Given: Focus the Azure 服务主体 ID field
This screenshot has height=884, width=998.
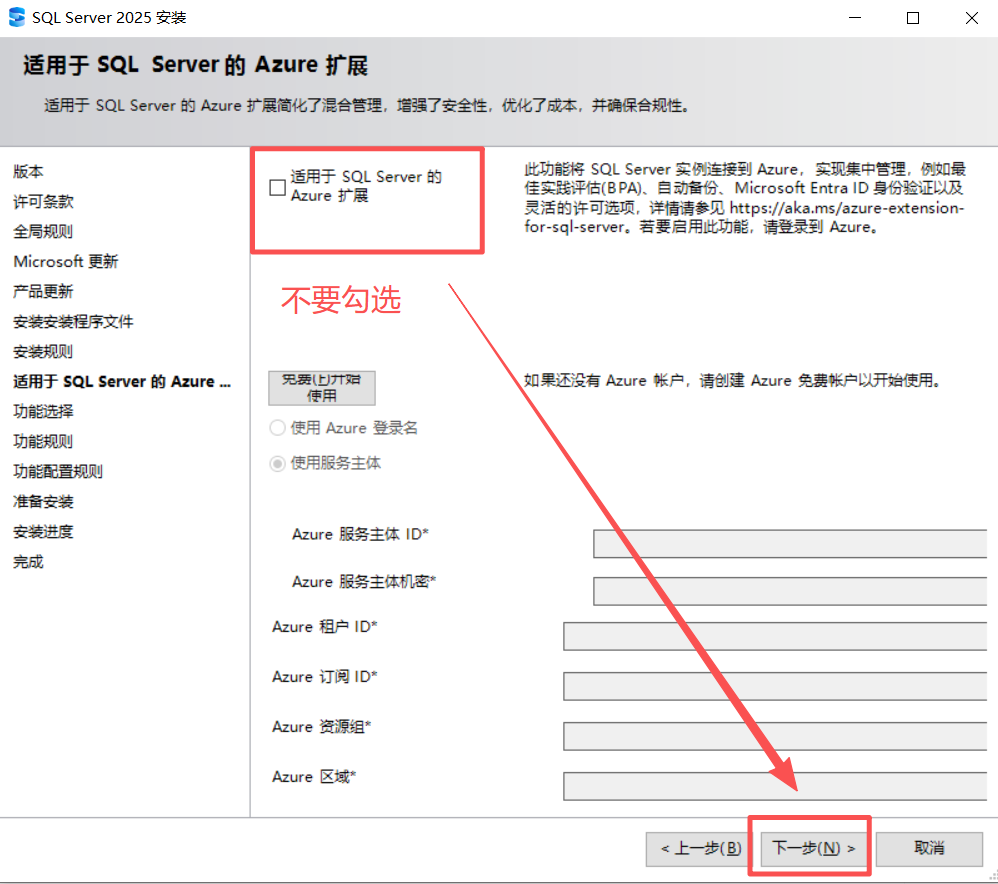Looking at the screenshot, I should point(790,544).
